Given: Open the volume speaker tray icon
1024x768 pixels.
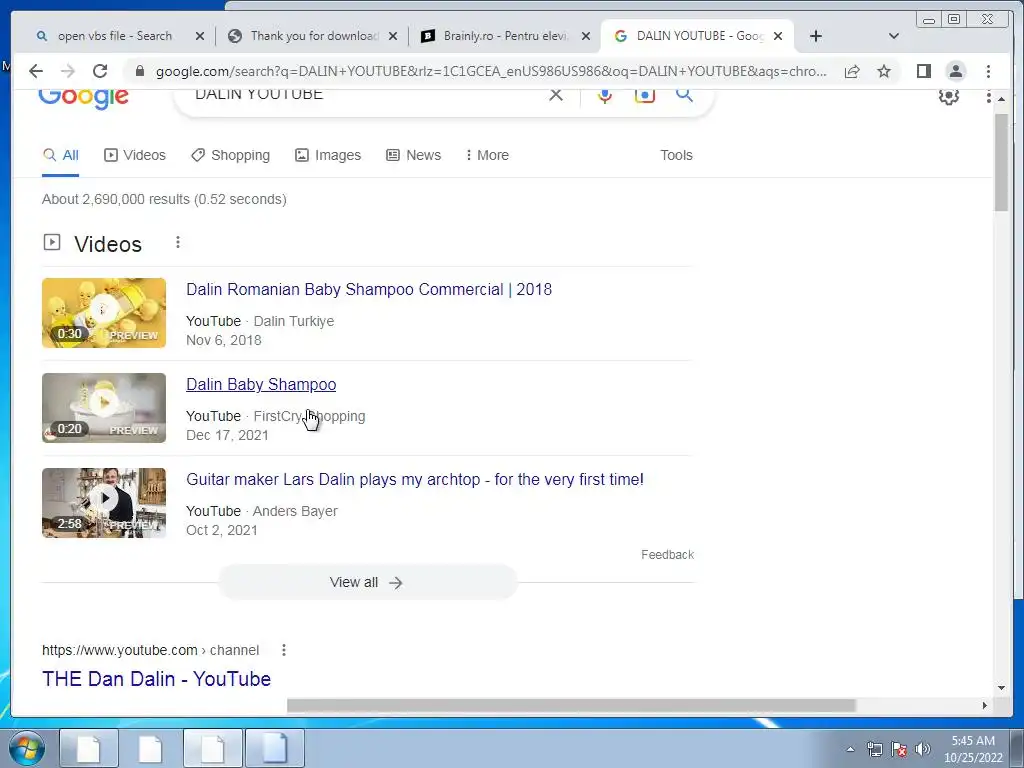Looking at the screenshot, I should (x=922, y=749).
